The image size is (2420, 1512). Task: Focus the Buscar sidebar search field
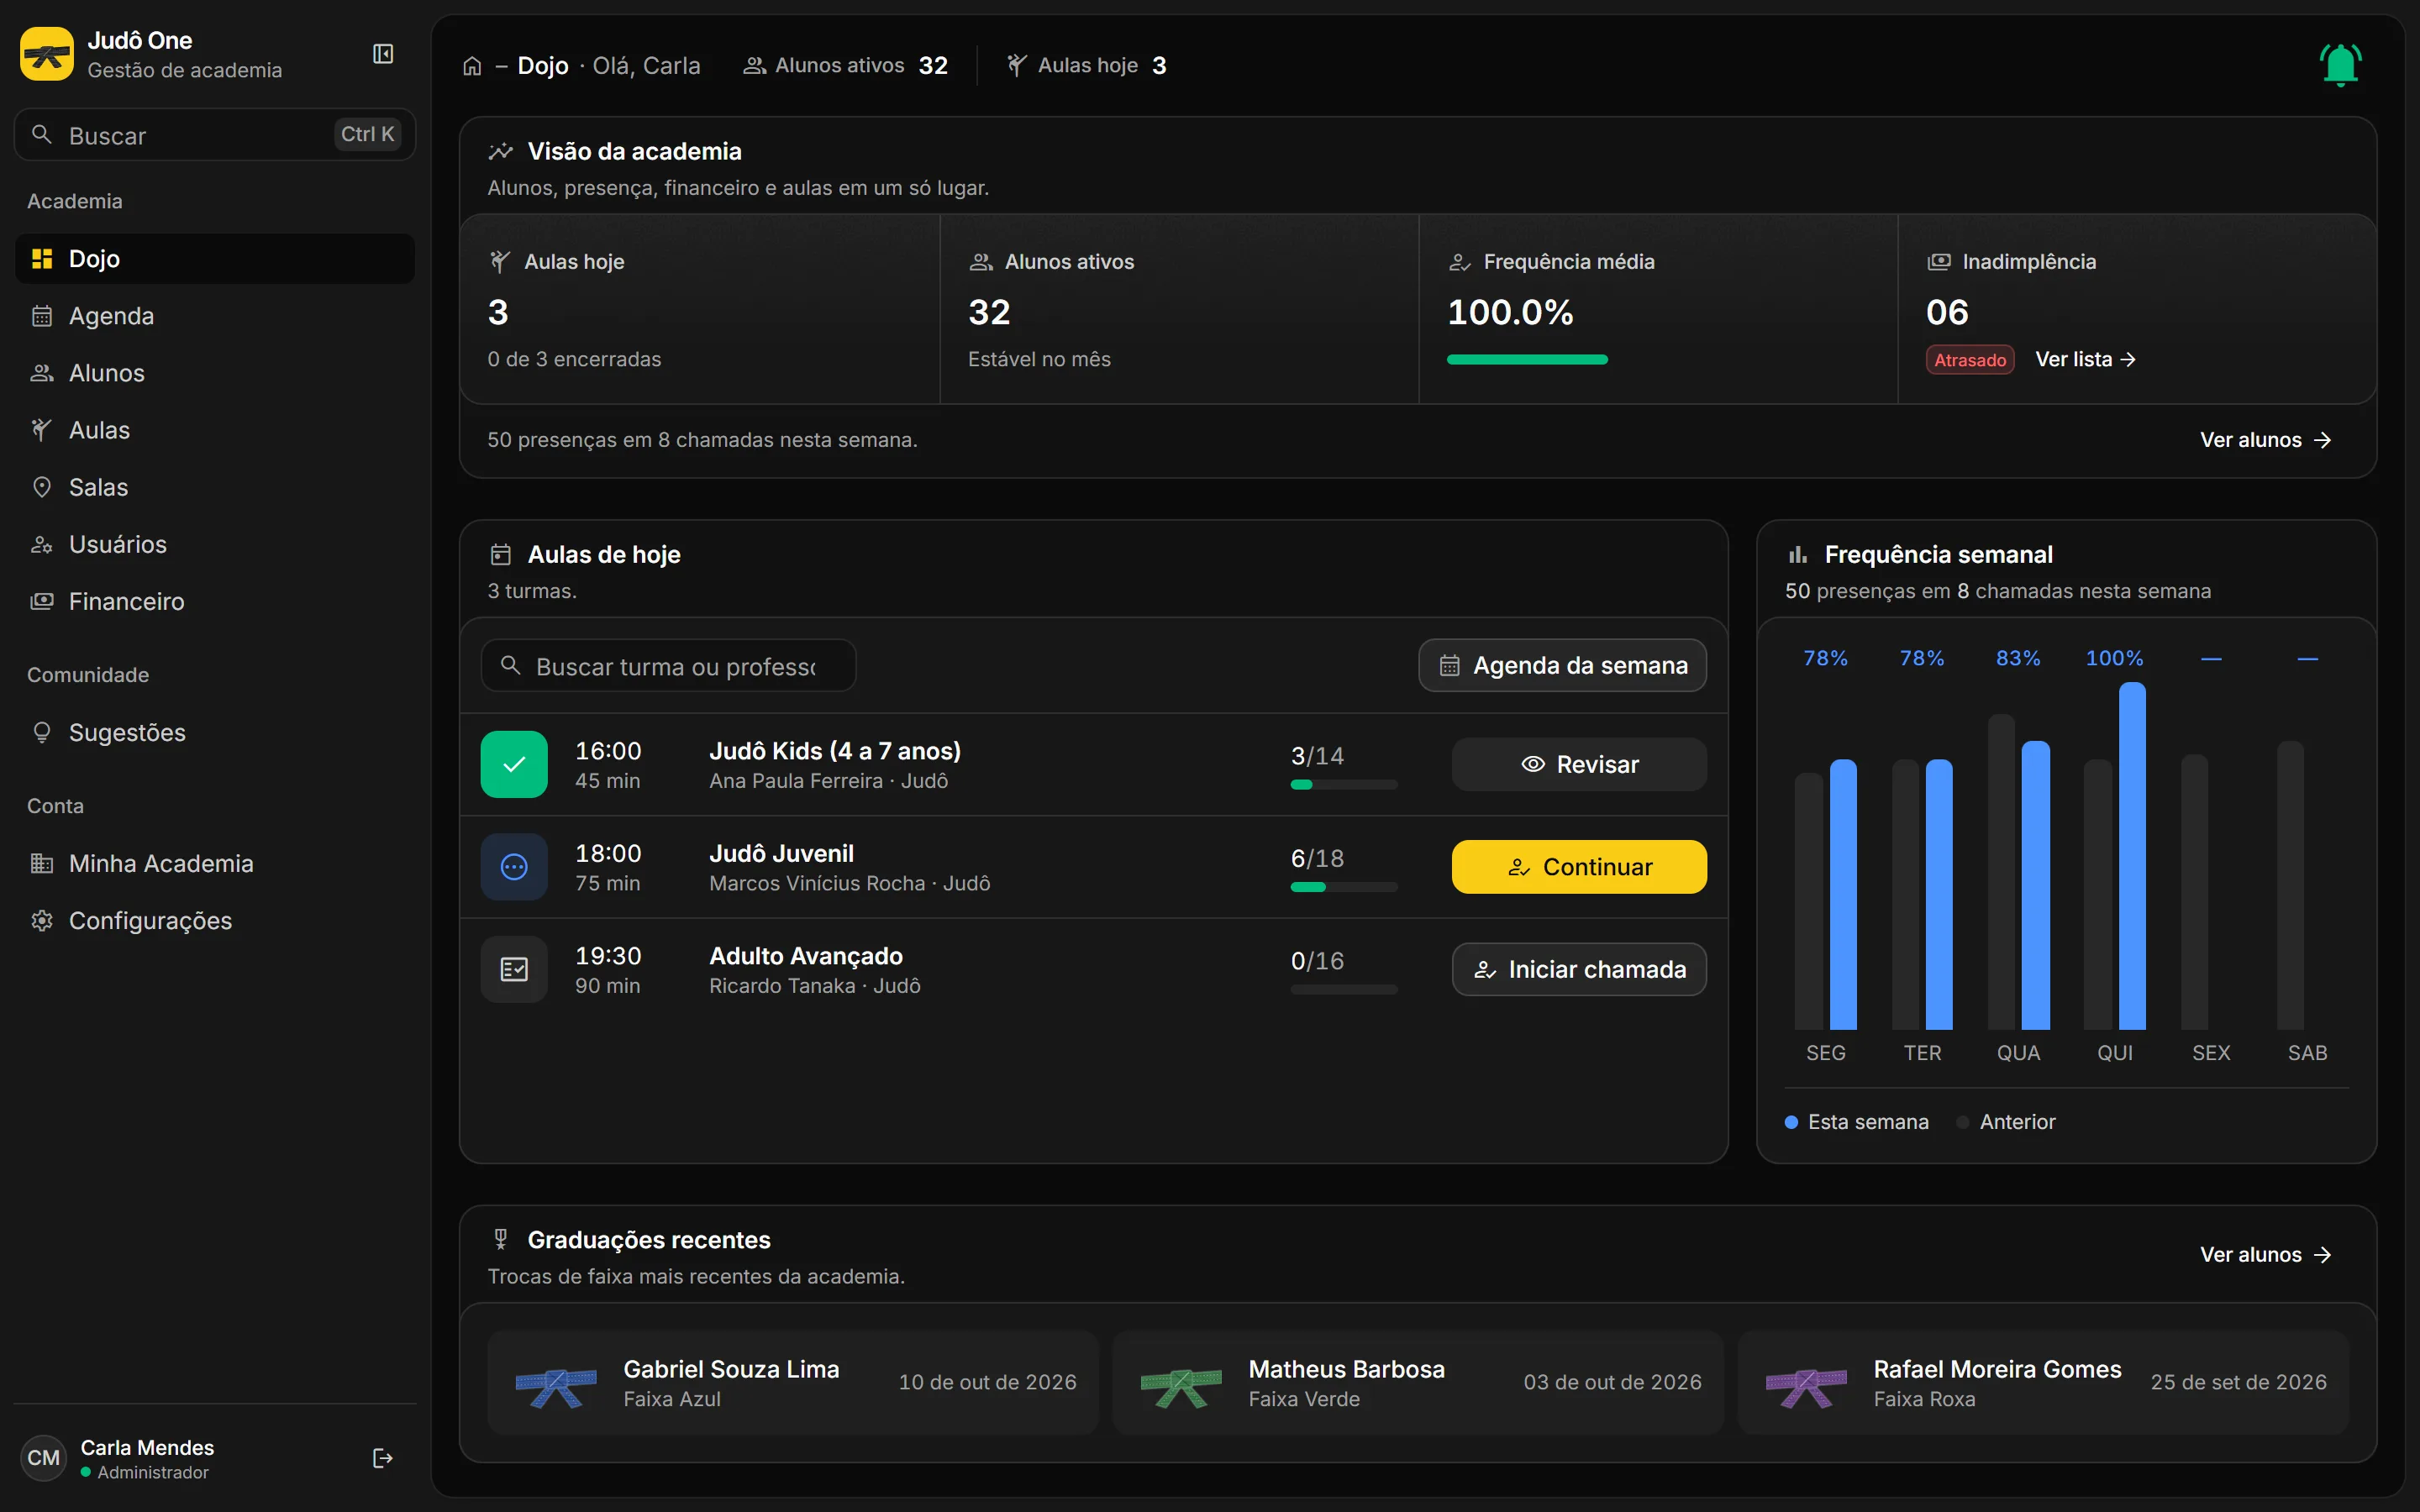coord(215,134)
